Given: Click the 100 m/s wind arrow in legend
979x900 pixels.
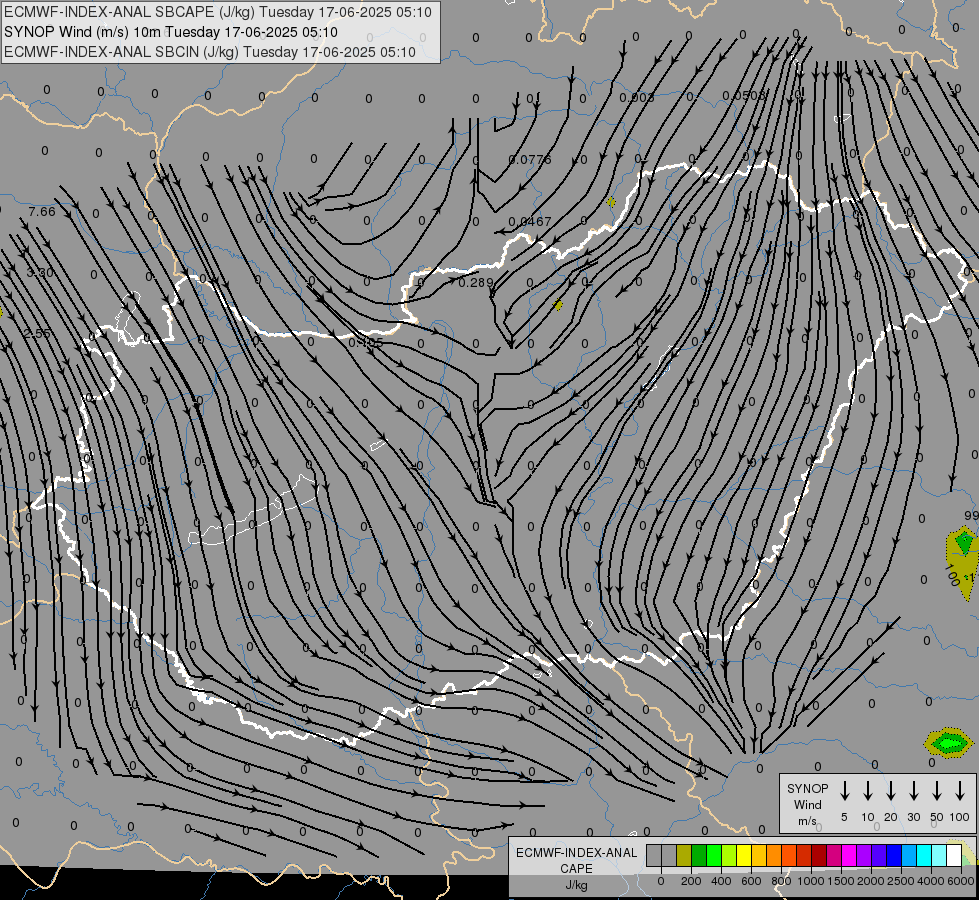Looking at the screenshot, I should click(x=960, y=791).
